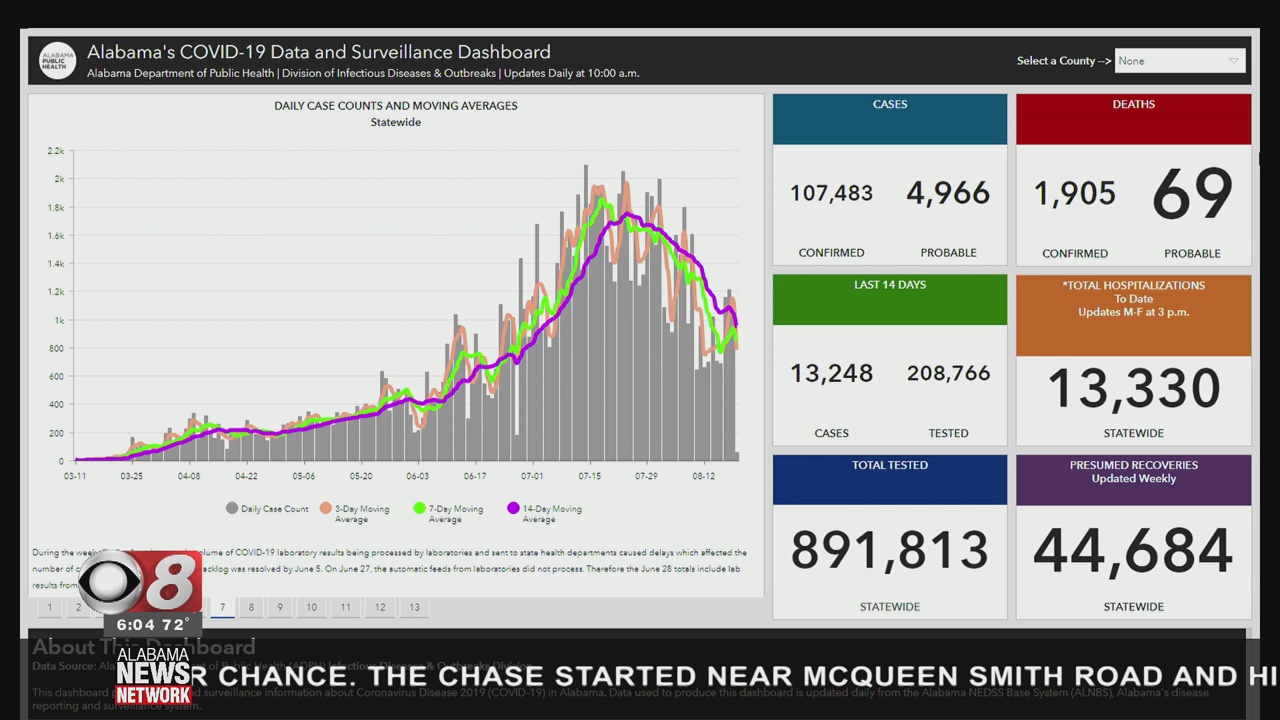This screenshot has height=720, width=1280.
Task: Go to chart page 8 tab
Action: (x=251, y=607)
